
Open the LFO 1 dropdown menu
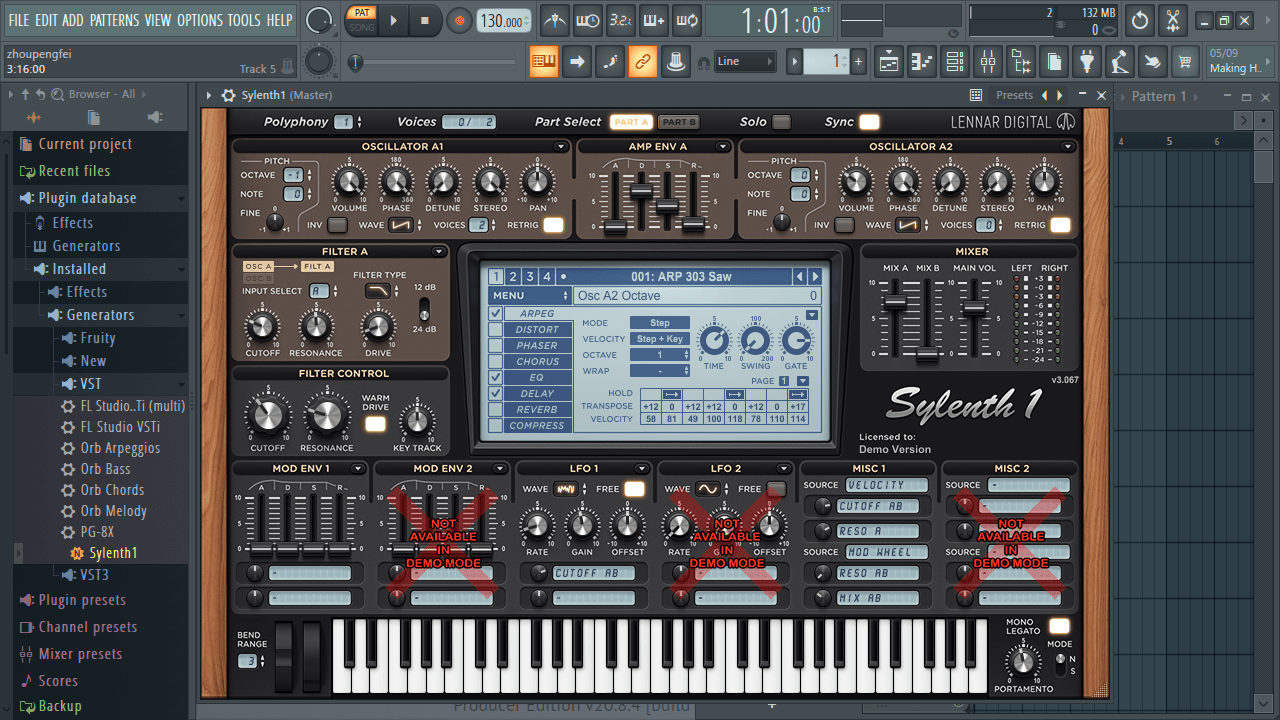point(643,468)
